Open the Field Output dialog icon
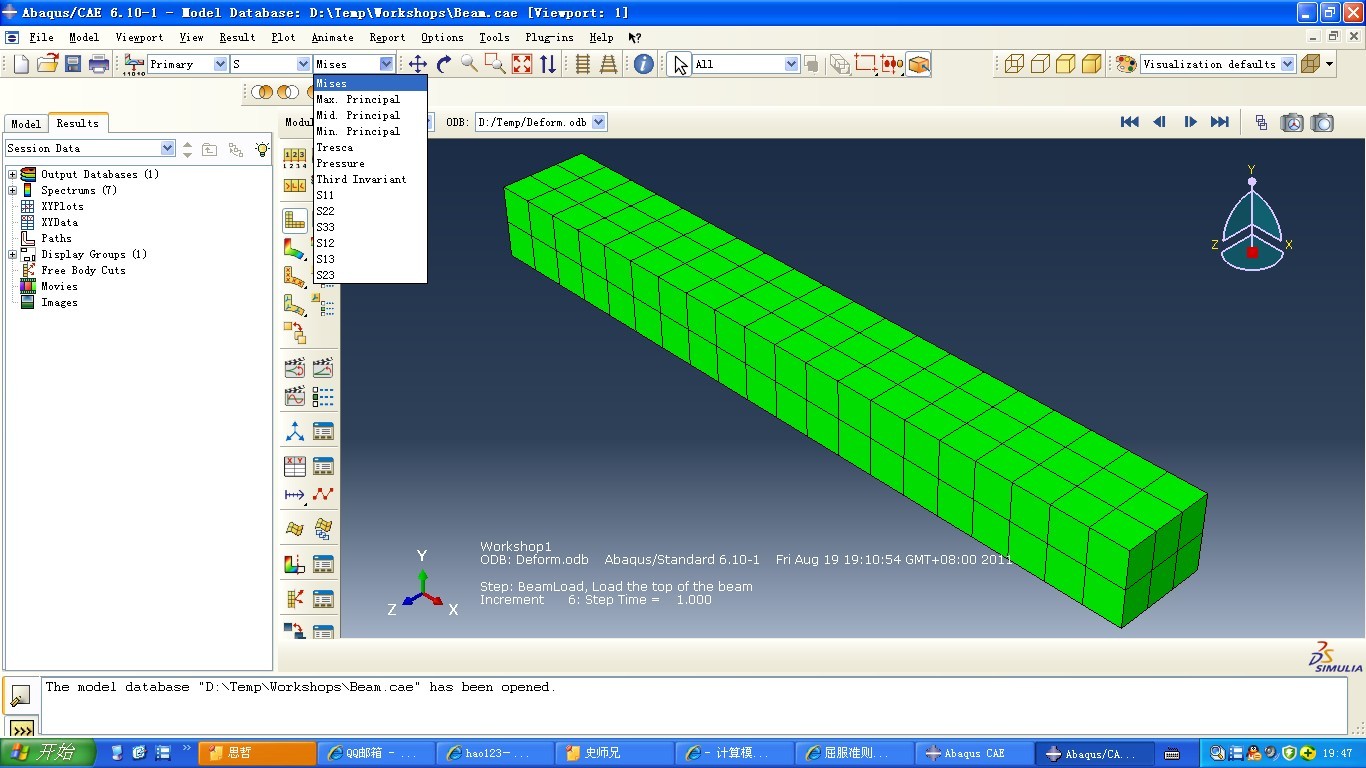The width and height of the screenshot is (1366, 768). tap(134, 64)
